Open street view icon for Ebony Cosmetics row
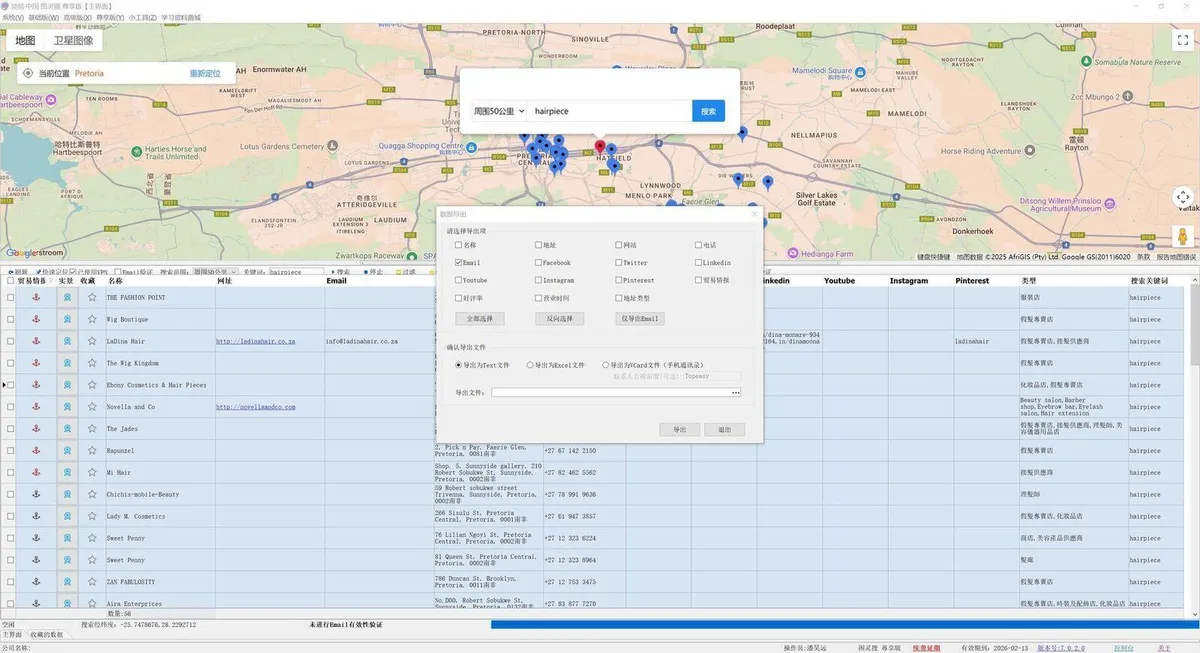The height and width of the screenshot is (653, 1200). point(67,385)
